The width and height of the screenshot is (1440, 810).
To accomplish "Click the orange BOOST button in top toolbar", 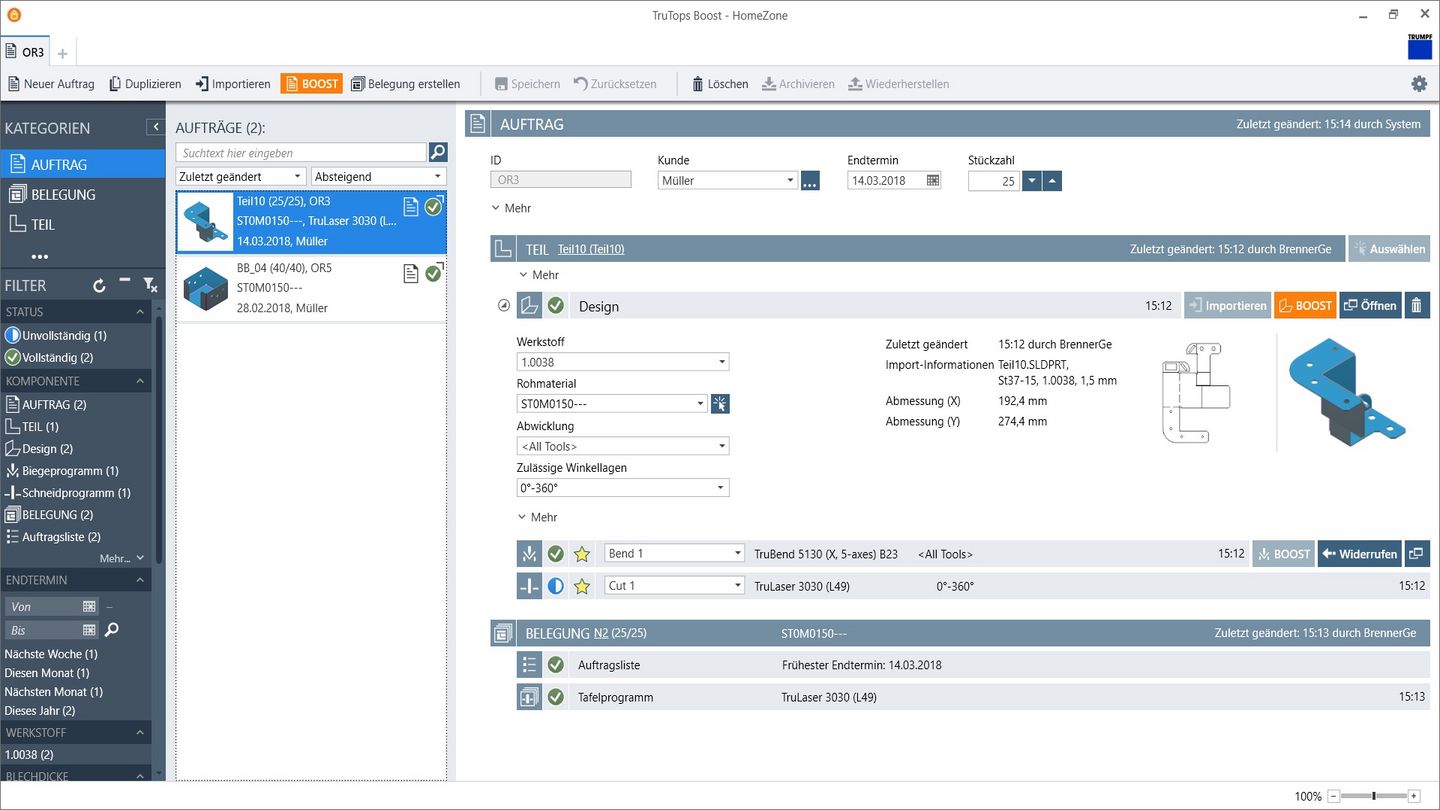I will [311, 84].
